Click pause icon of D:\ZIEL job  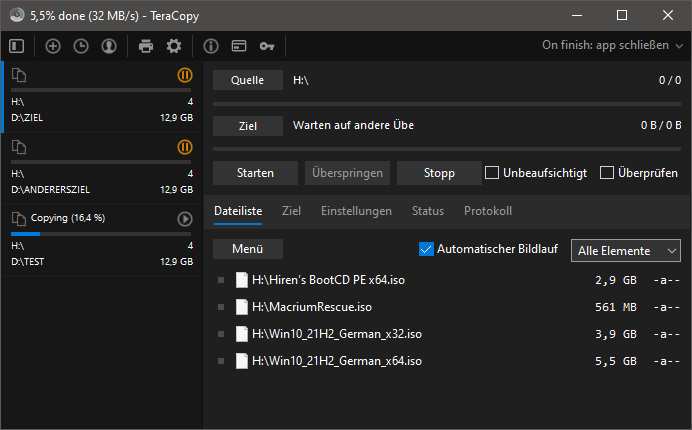pos(185,75)
